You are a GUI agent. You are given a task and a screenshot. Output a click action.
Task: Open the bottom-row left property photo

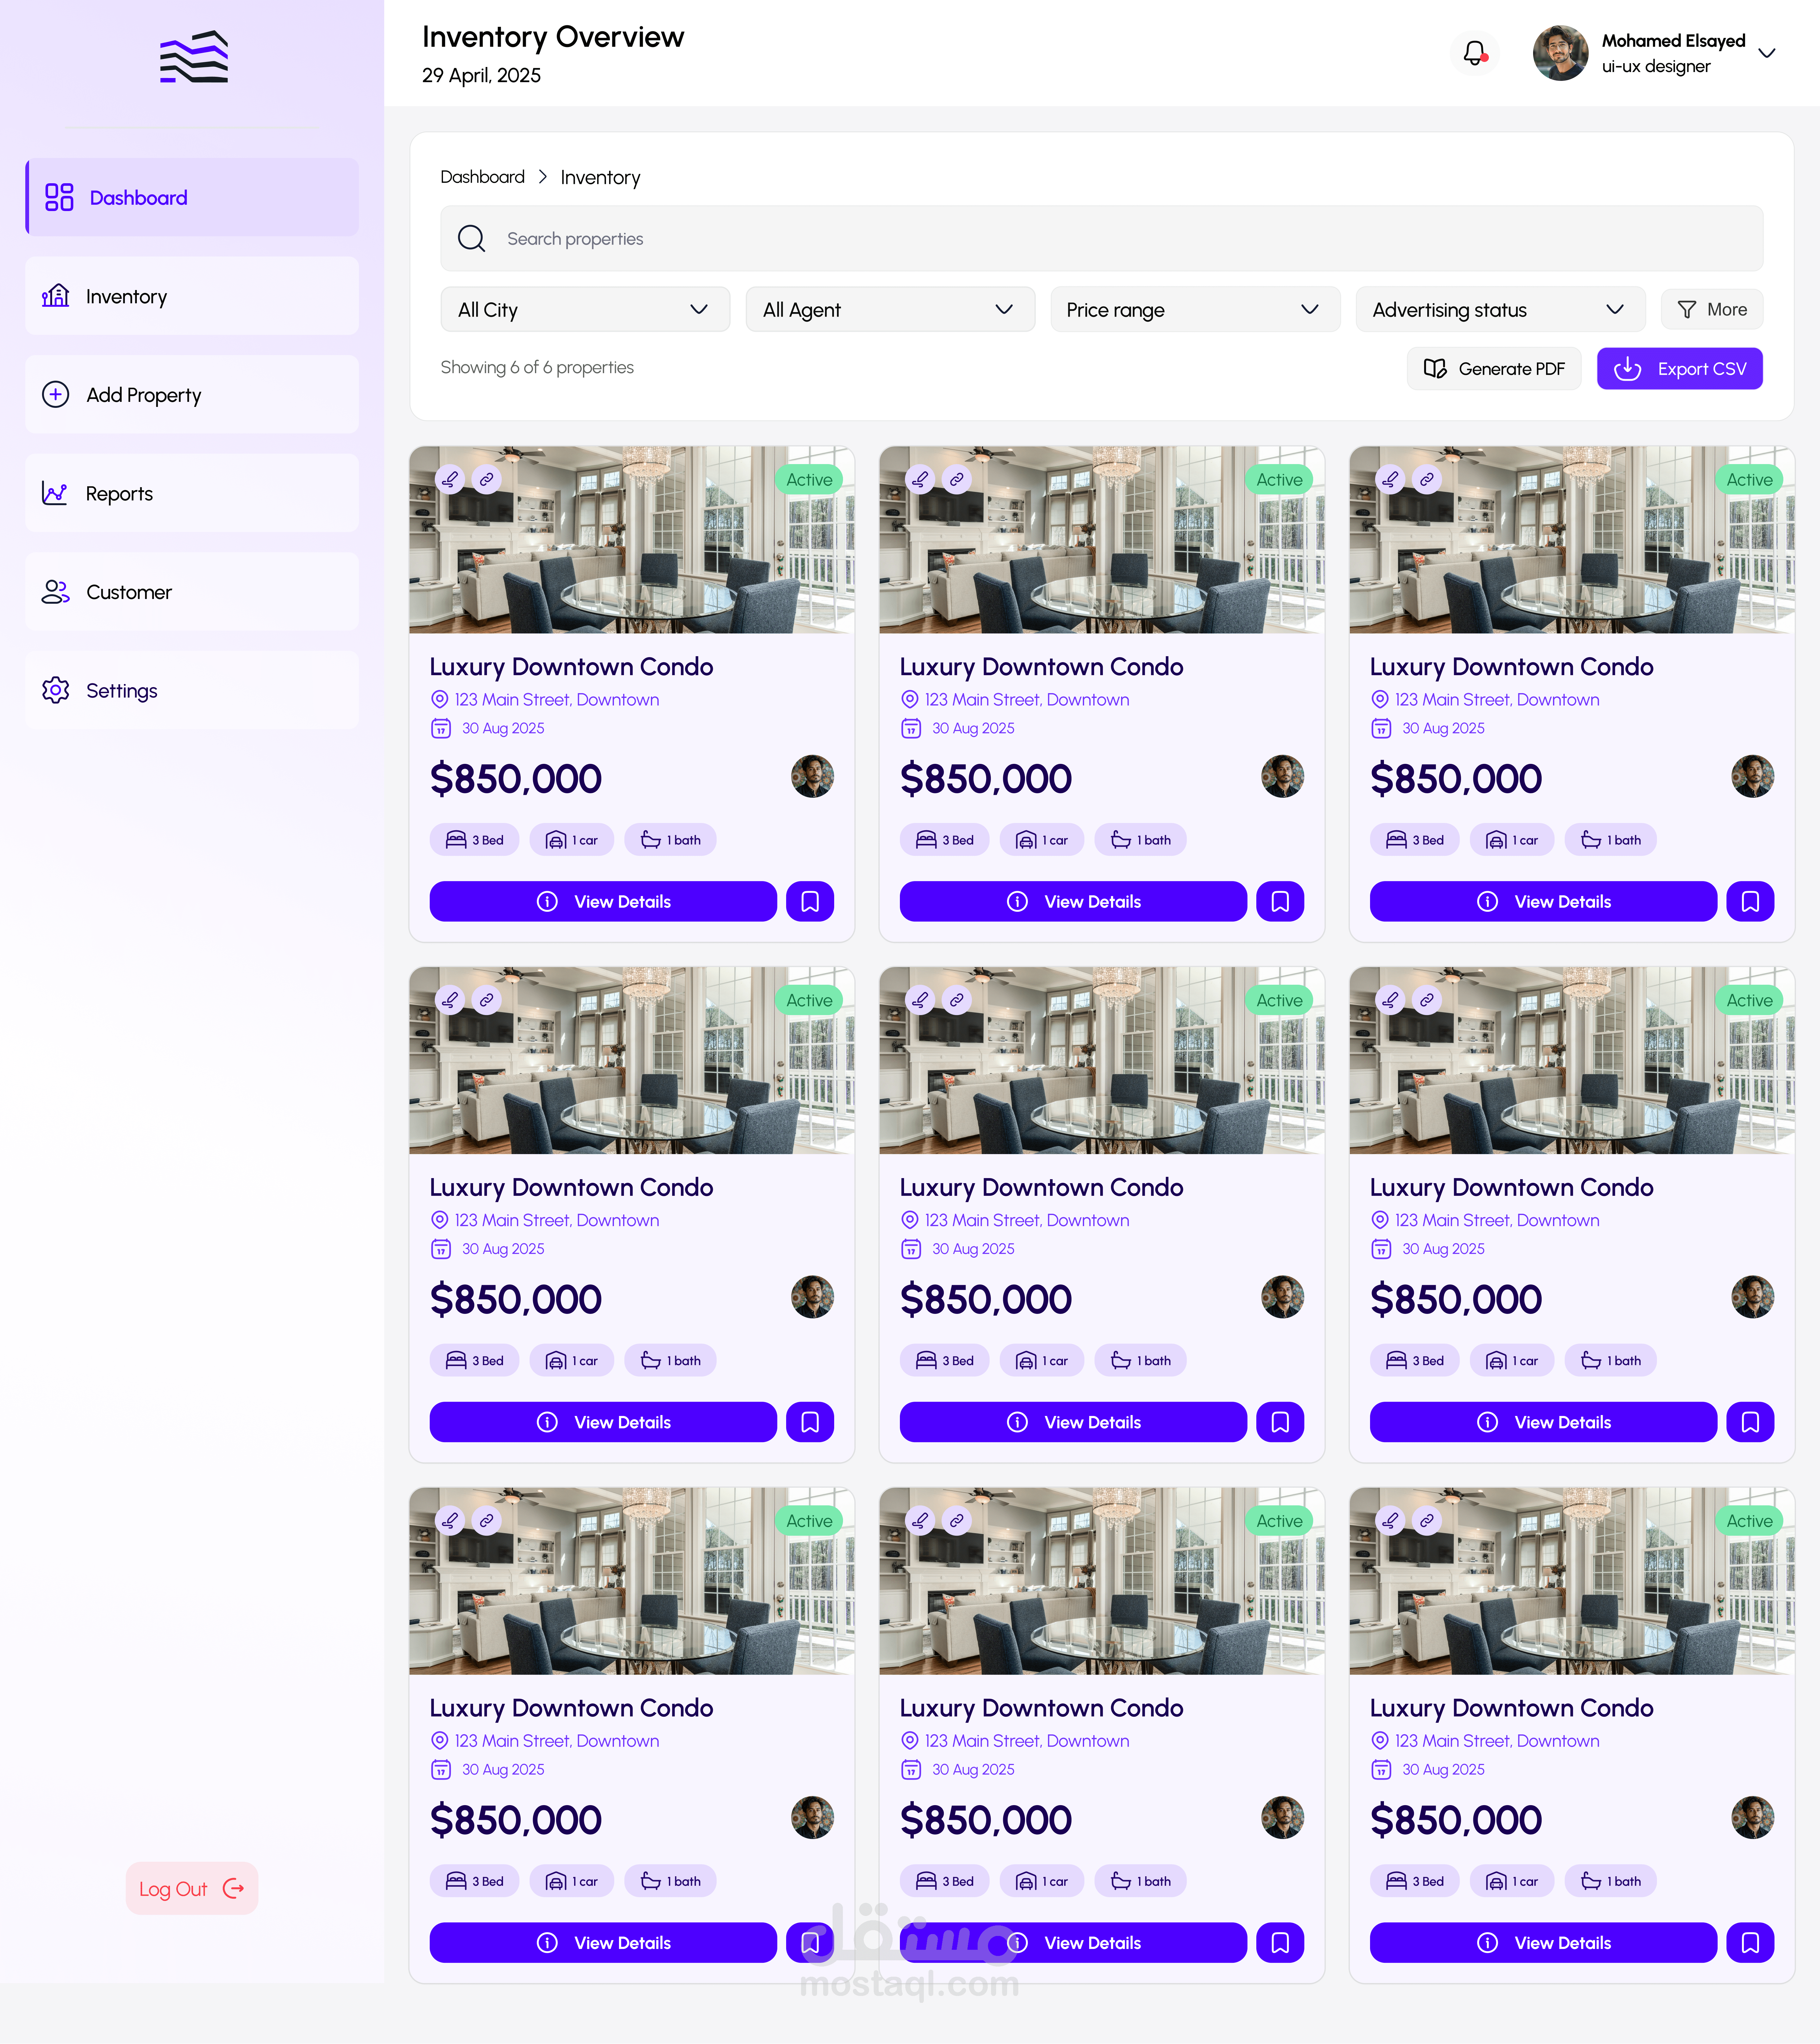tap(632, 1581)
